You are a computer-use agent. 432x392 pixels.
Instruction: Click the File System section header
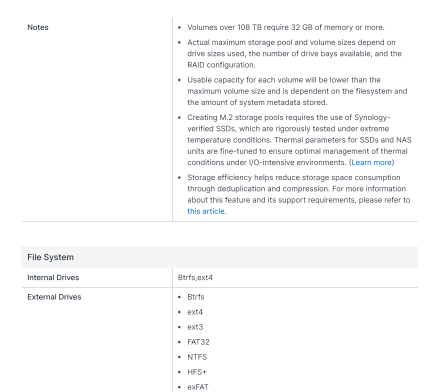pos(219,257)
